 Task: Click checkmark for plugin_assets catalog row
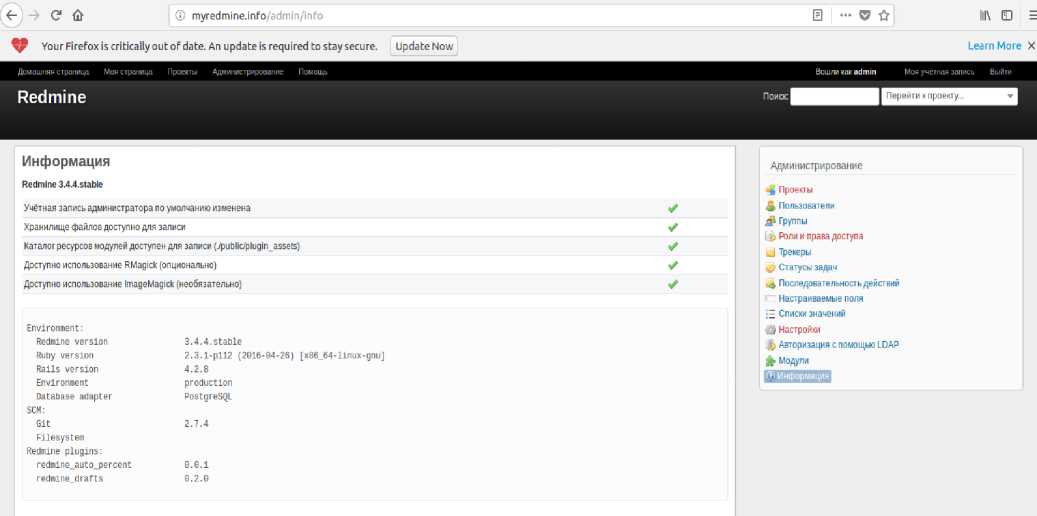tap(673, 246)
